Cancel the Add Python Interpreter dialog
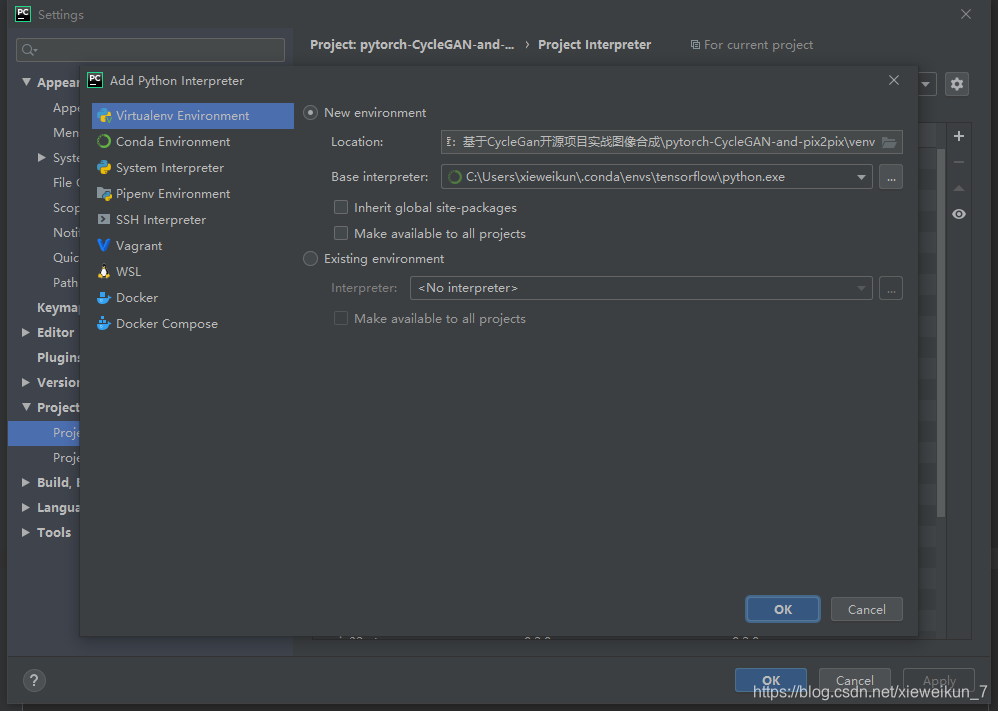The width and height of the screenshot is (998, 711). click(x=866, y=610)
